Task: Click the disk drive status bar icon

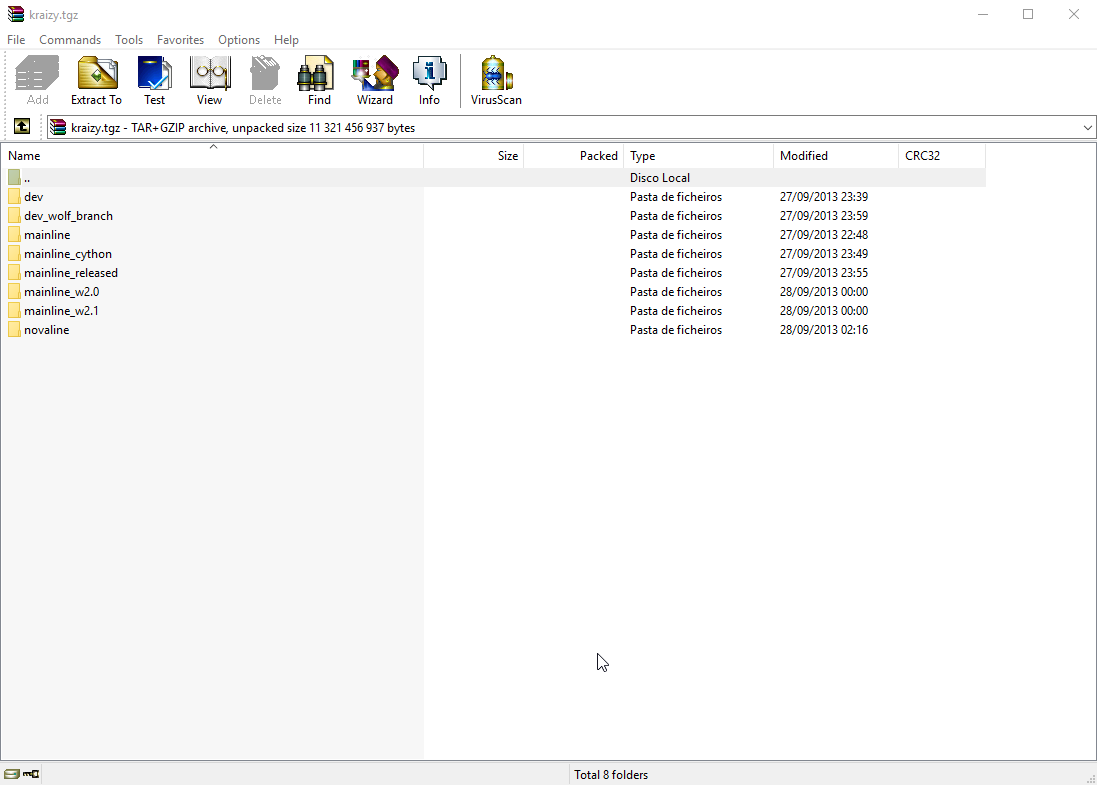Action: coord(11,774)
